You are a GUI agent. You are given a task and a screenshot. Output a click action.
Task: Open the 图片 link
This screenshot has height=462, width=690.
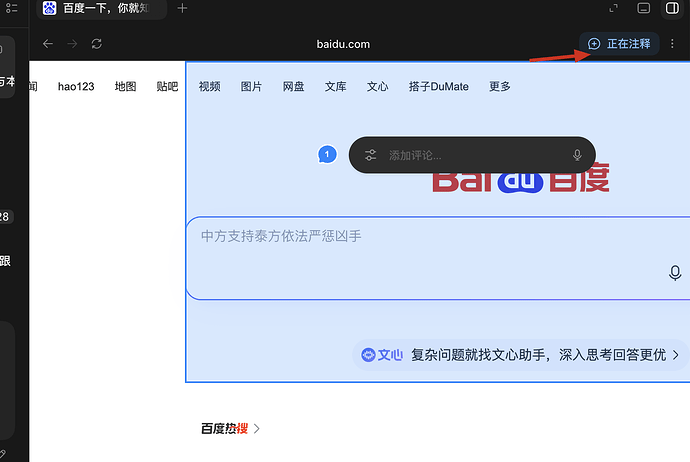(251, 86)
